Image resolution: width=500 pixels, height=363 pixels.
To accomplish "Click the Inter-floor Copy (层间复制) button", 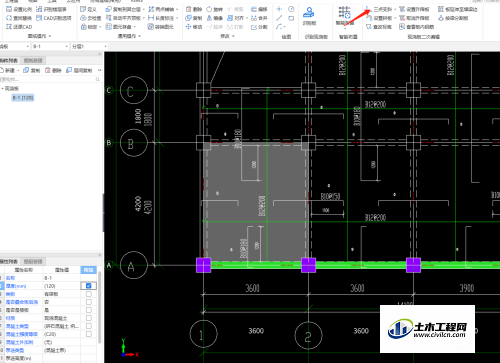I will (x=79, y=70).
